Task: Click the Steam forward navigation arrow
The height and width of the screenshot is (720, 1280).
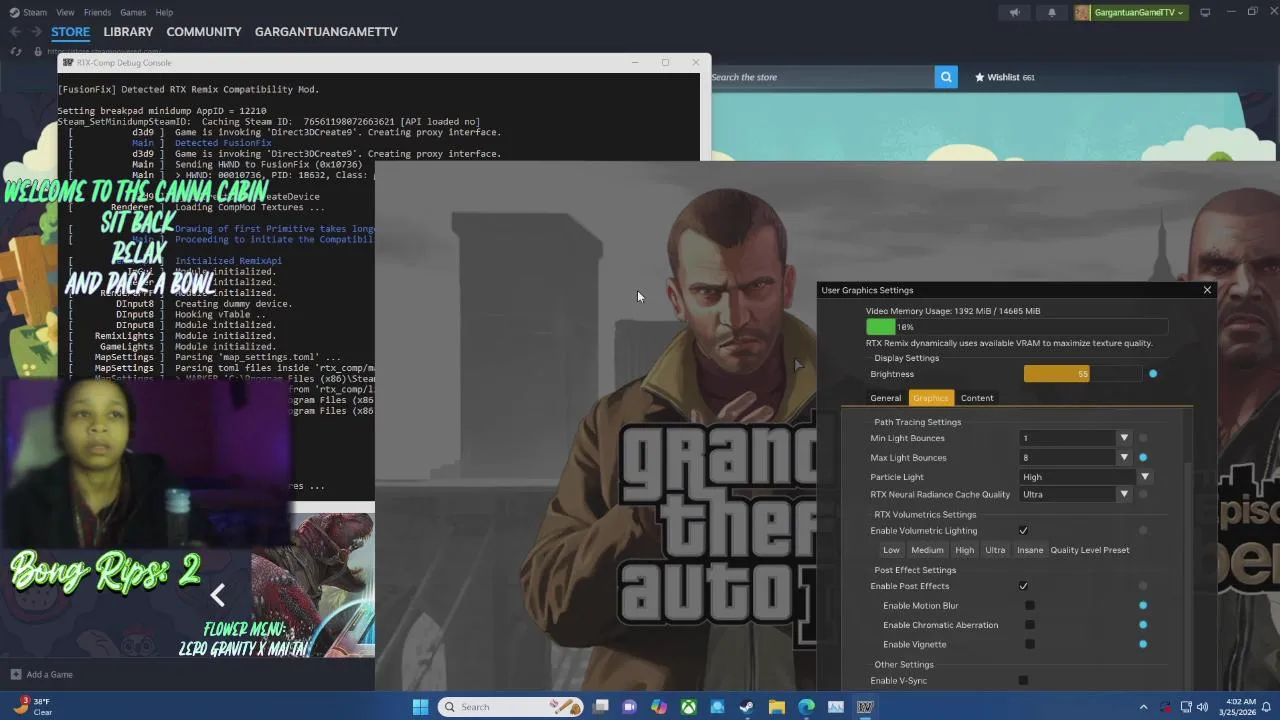Action: point(37,32)
